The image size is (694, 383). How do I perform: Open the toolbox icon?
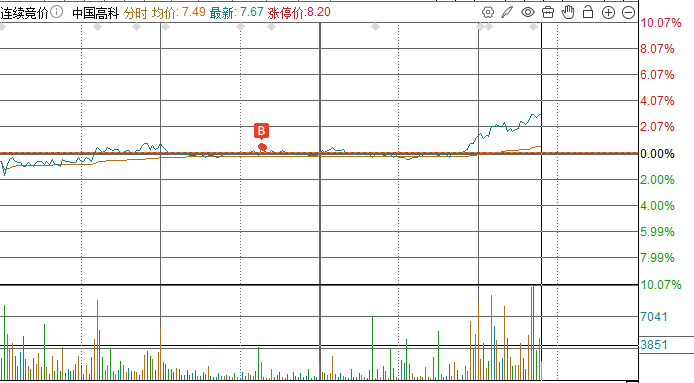click(548, 12)
